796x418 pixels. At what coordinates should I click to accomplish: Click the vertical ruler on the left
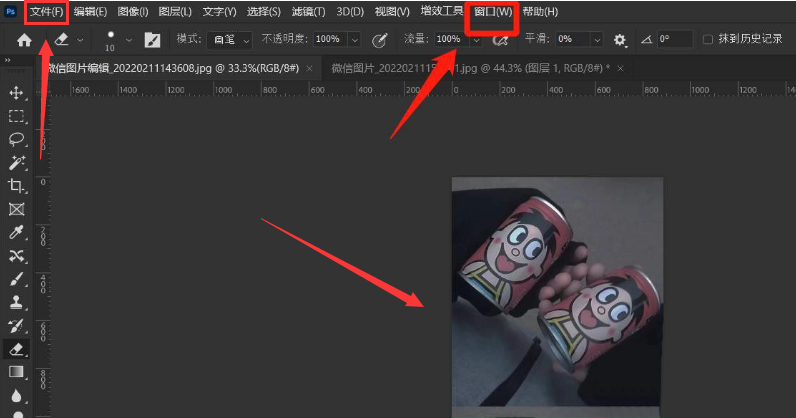pos(43,256)
